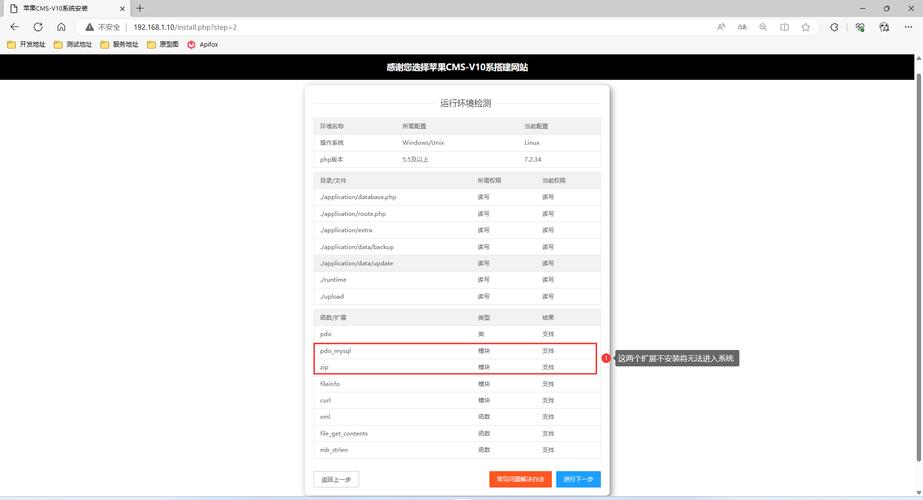Reload the page with the refresh icon
Screen dimensions: 923x500
[38, 27]
